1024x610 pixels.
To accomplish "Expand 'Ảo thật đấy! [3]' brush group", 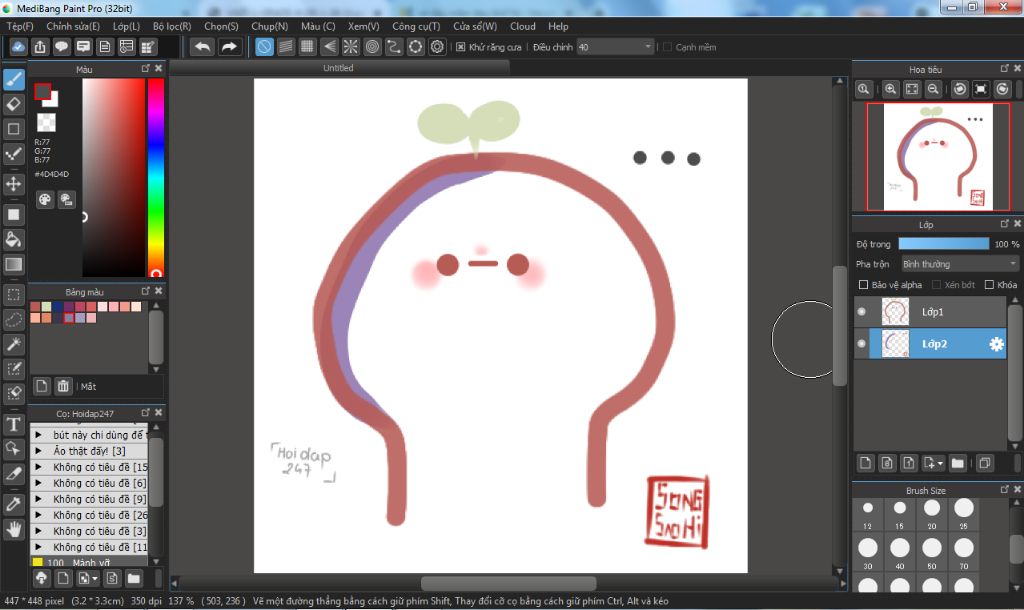I will click(39, 451).
